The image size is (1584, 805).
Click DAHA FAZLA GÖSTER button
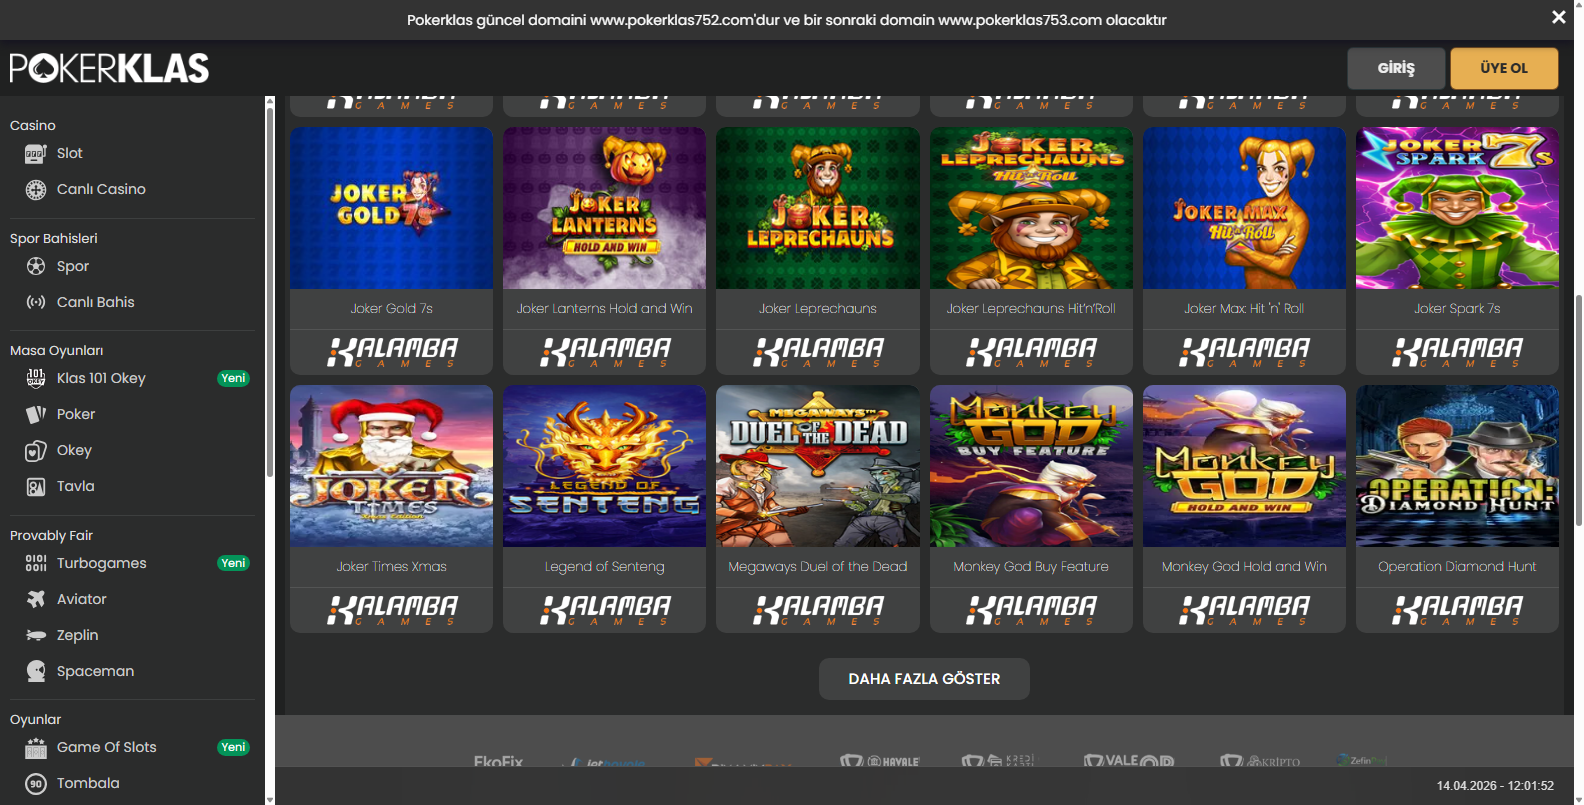(x=924, y=679)
